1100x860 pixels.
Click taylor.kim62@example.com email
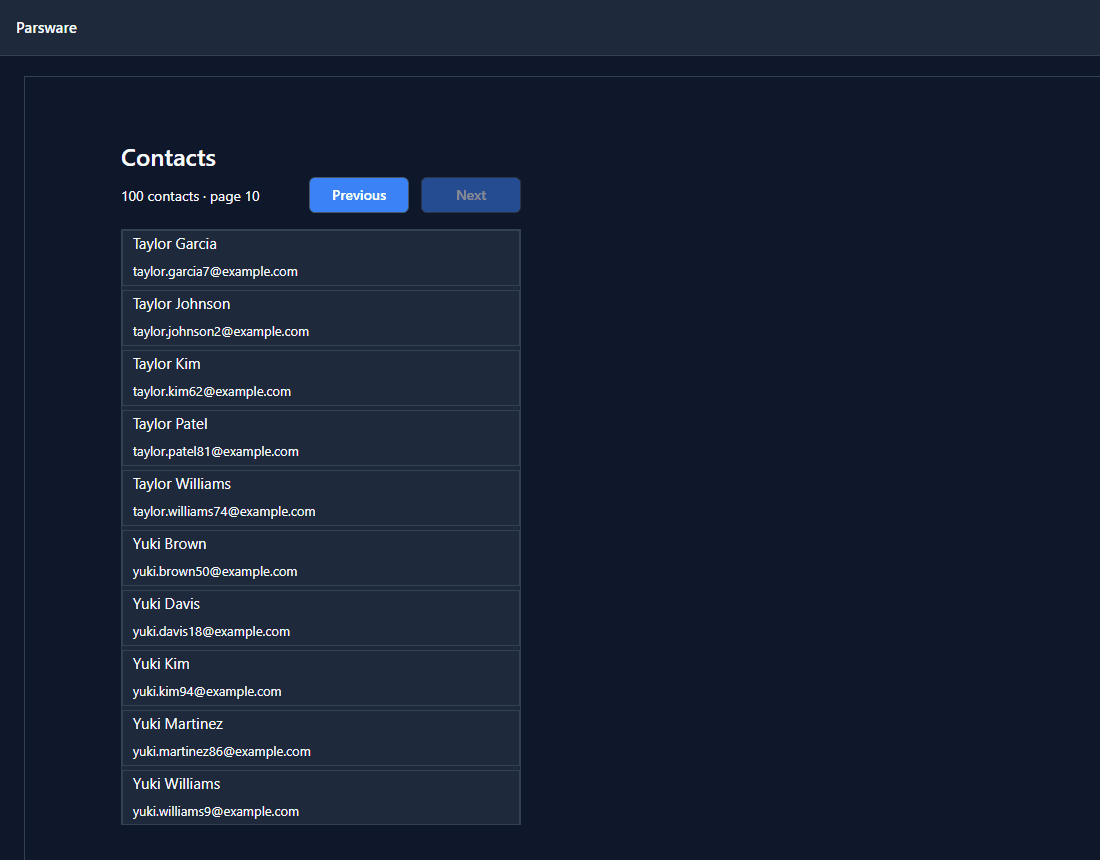tap(212, 391)
